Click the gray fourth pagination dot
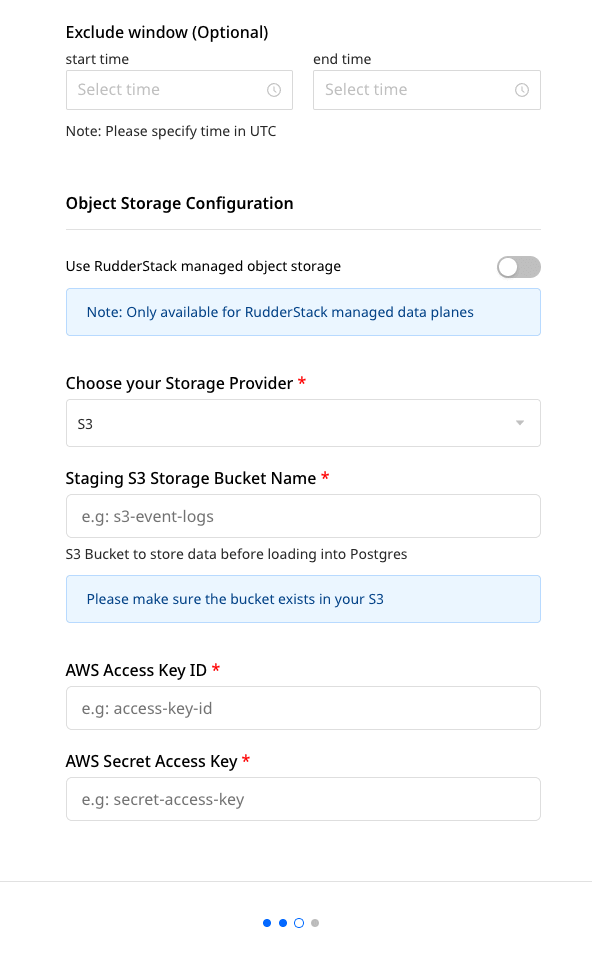592x956 pixels. 314,923
